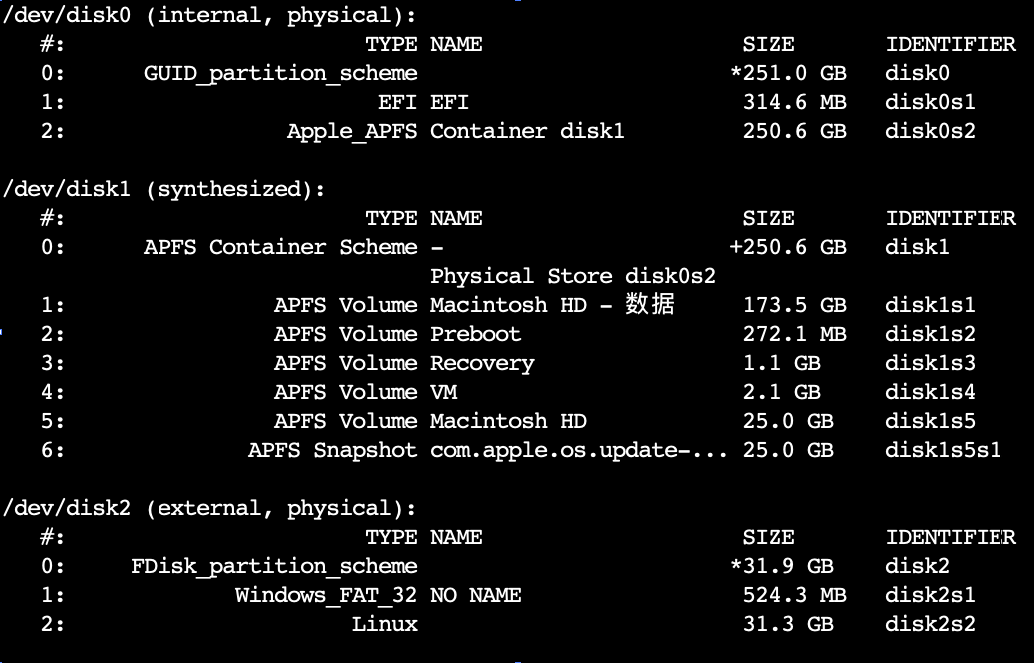The width and height of the screenshot is (1034, 663).
Task: Click the VM volume name
Action: pyautogui.click(x=443, y=392)
